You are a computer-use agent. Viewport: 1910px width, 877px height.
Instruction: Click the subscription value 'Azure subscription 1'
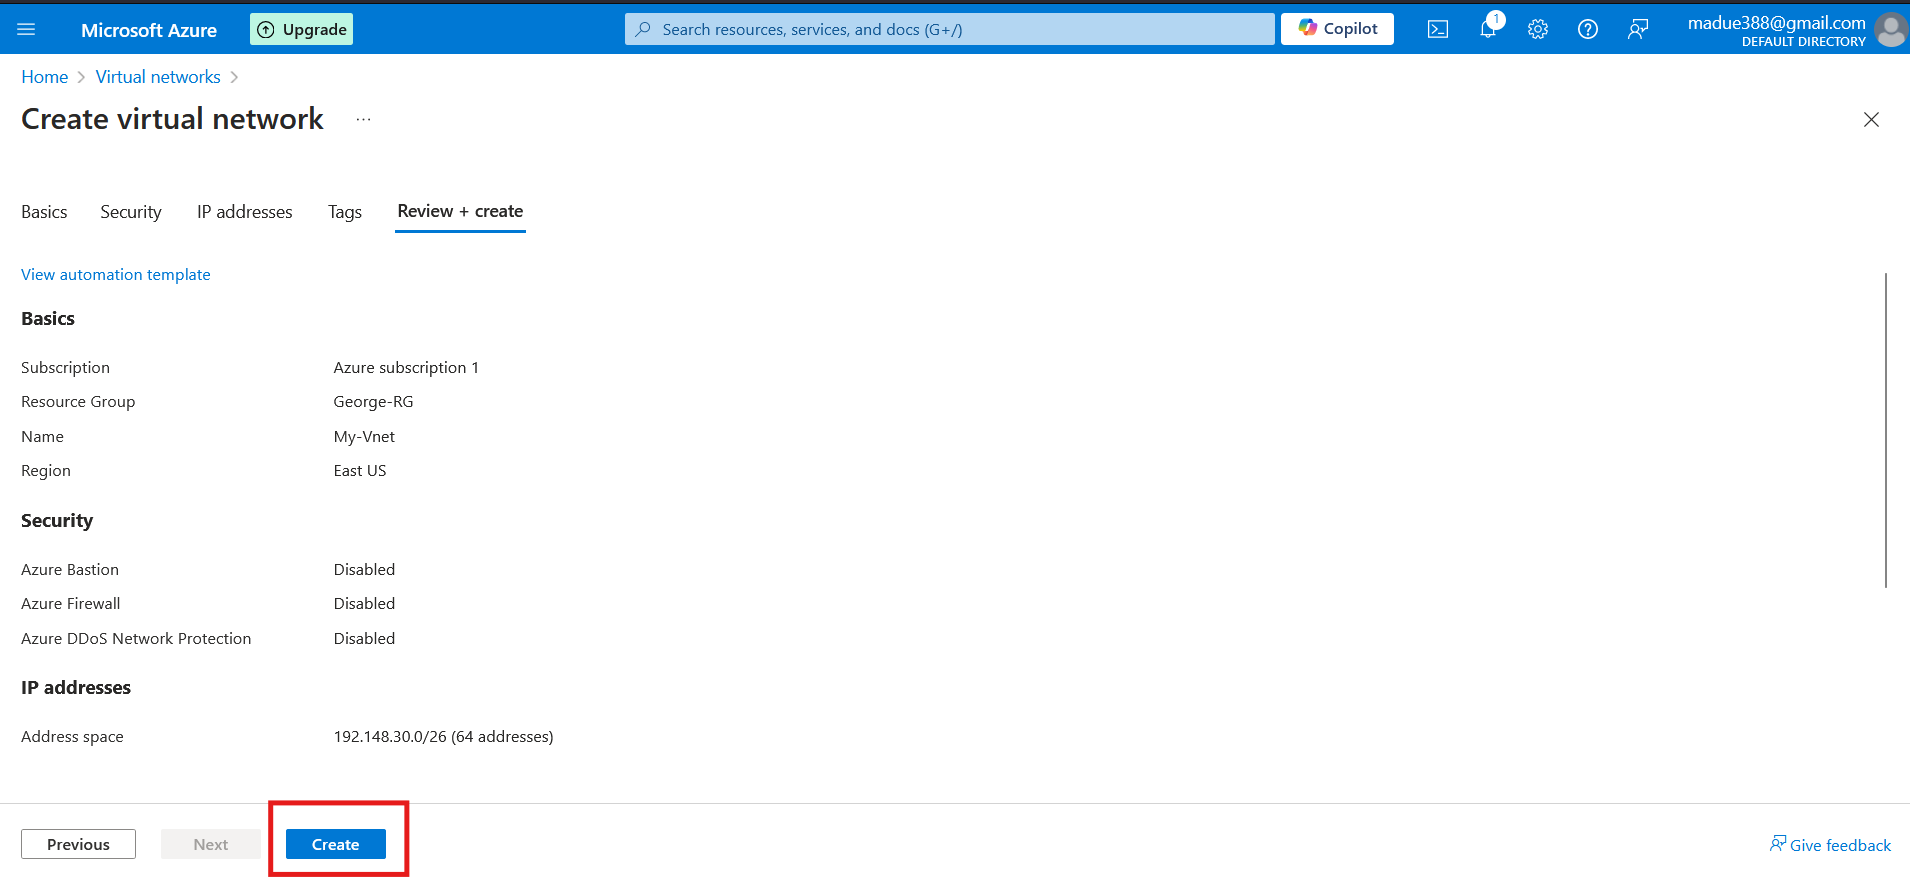click(x=406, y=368)
